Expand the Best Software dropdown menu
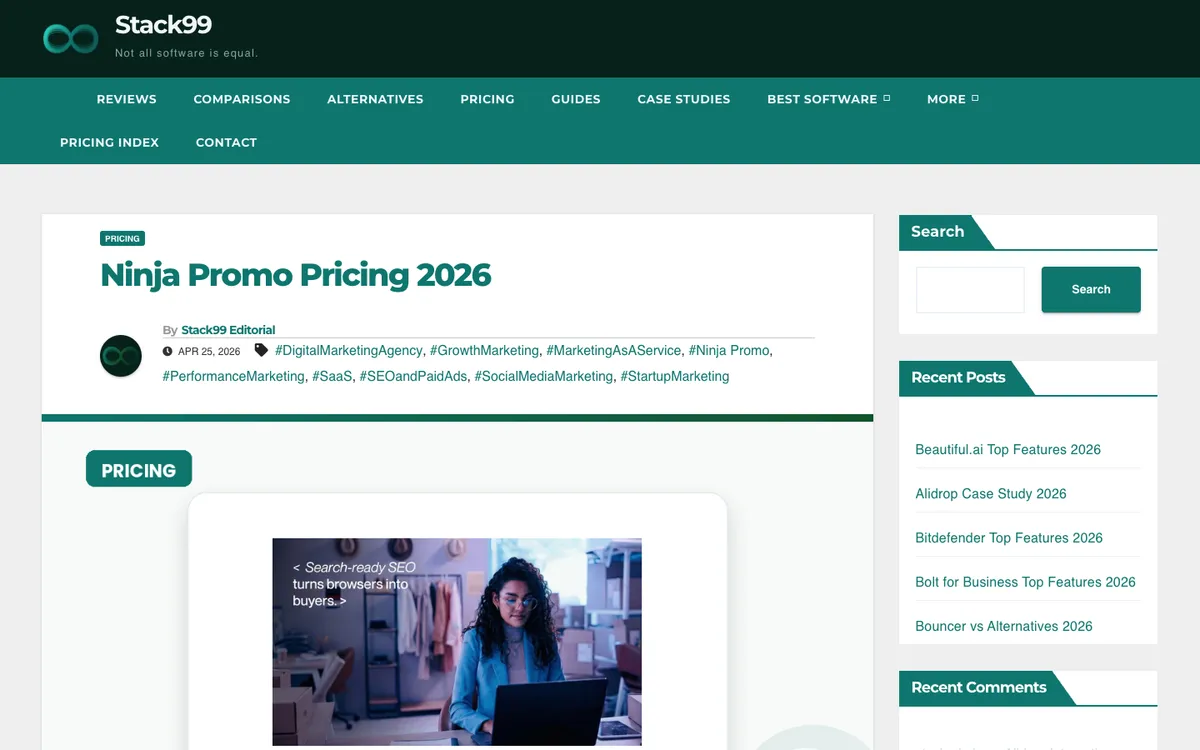 pyautogui.click(x=828, y=99)
